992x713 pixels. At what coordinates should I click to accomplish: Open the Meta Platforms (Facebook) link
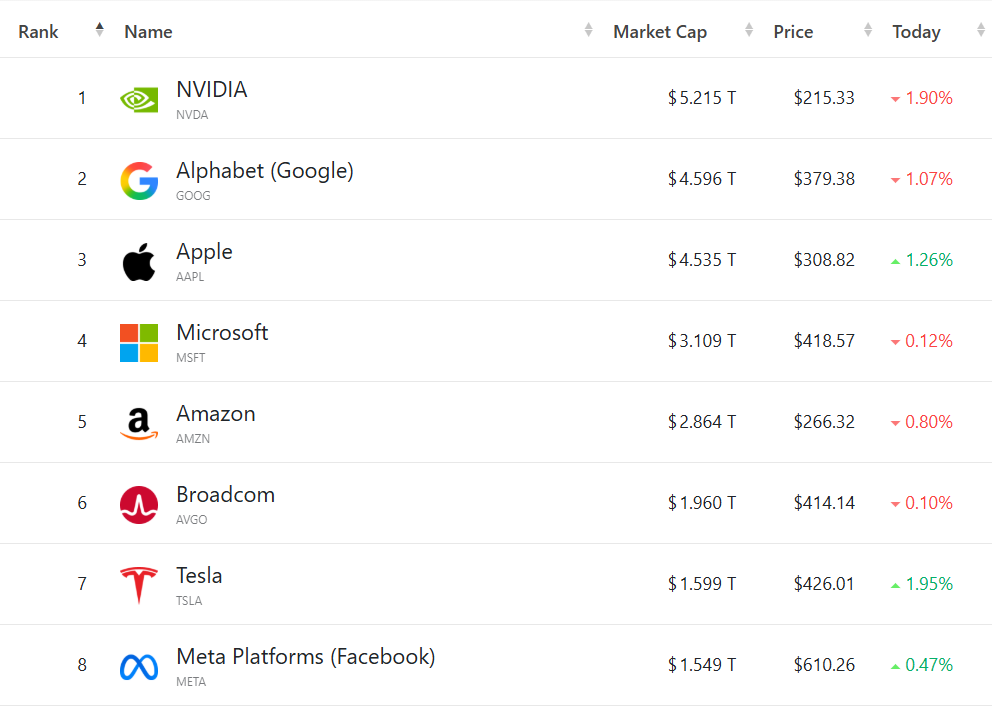point(306,657)
